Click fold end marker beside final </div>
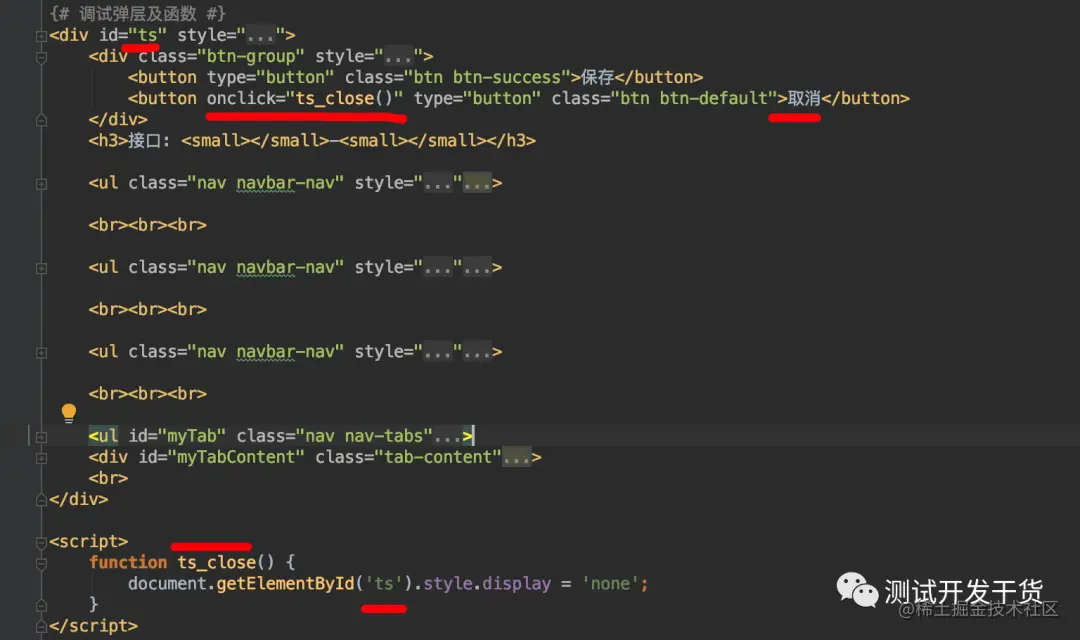 tap(41, 500)
